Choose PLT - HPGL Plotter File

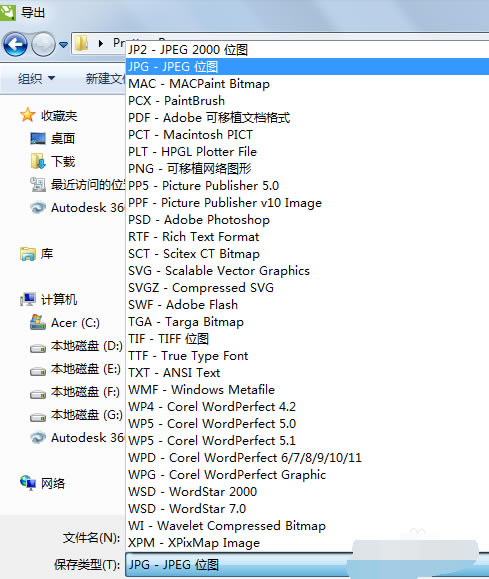[307, 151]
